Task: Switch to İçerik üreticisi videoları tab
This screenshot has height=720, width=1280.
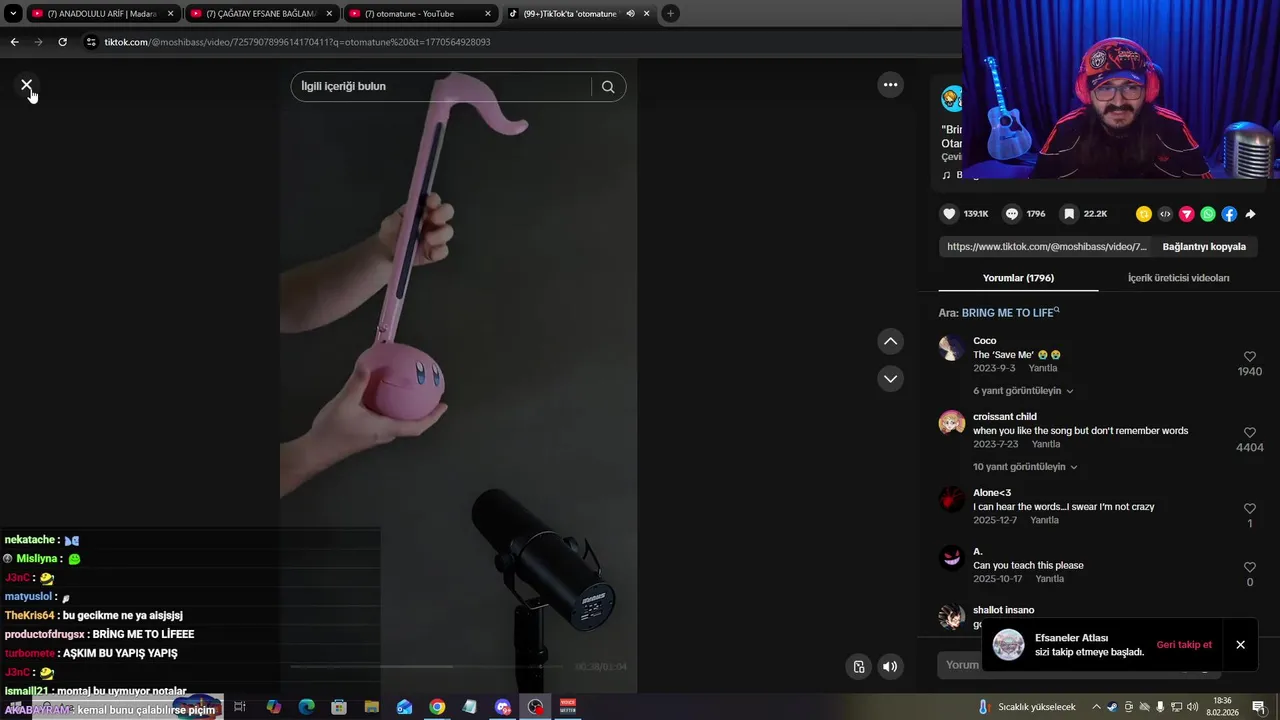Action: point(1178,278)
